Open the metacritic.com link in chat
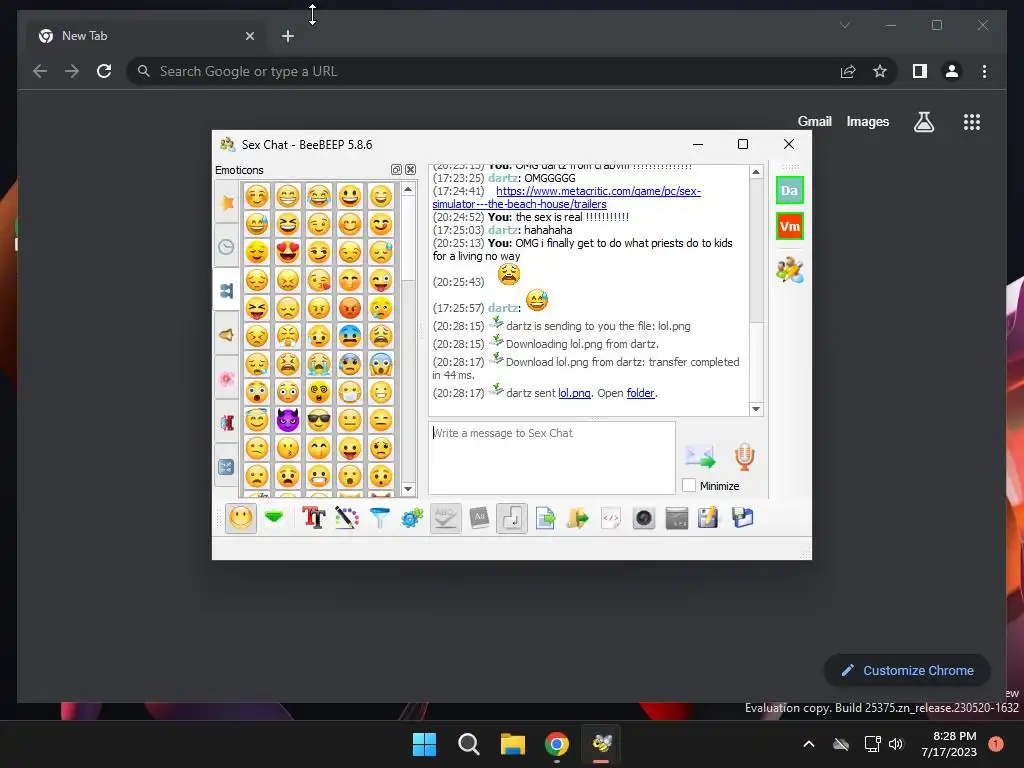 (566, 197)
